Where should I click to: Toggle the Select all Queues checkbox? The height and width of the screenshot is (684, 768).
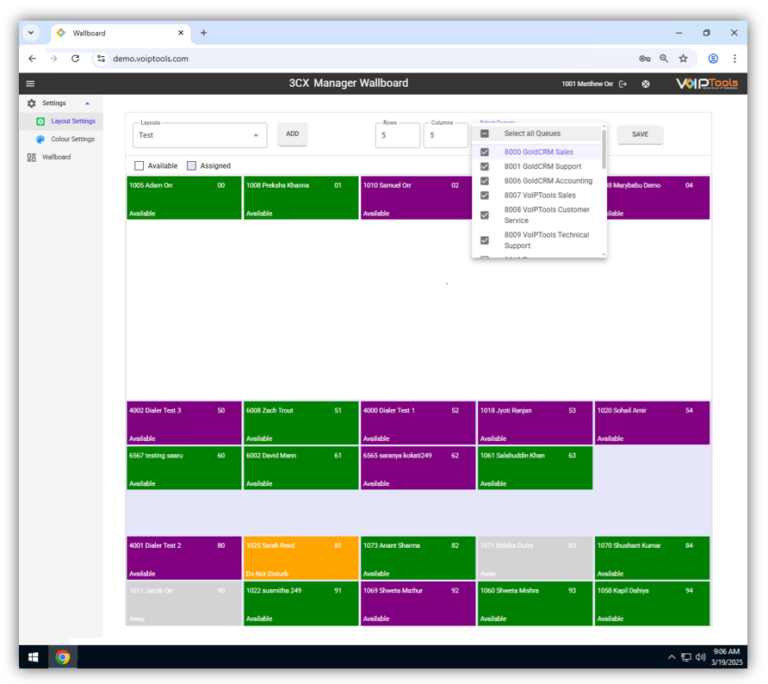[484, 133]
